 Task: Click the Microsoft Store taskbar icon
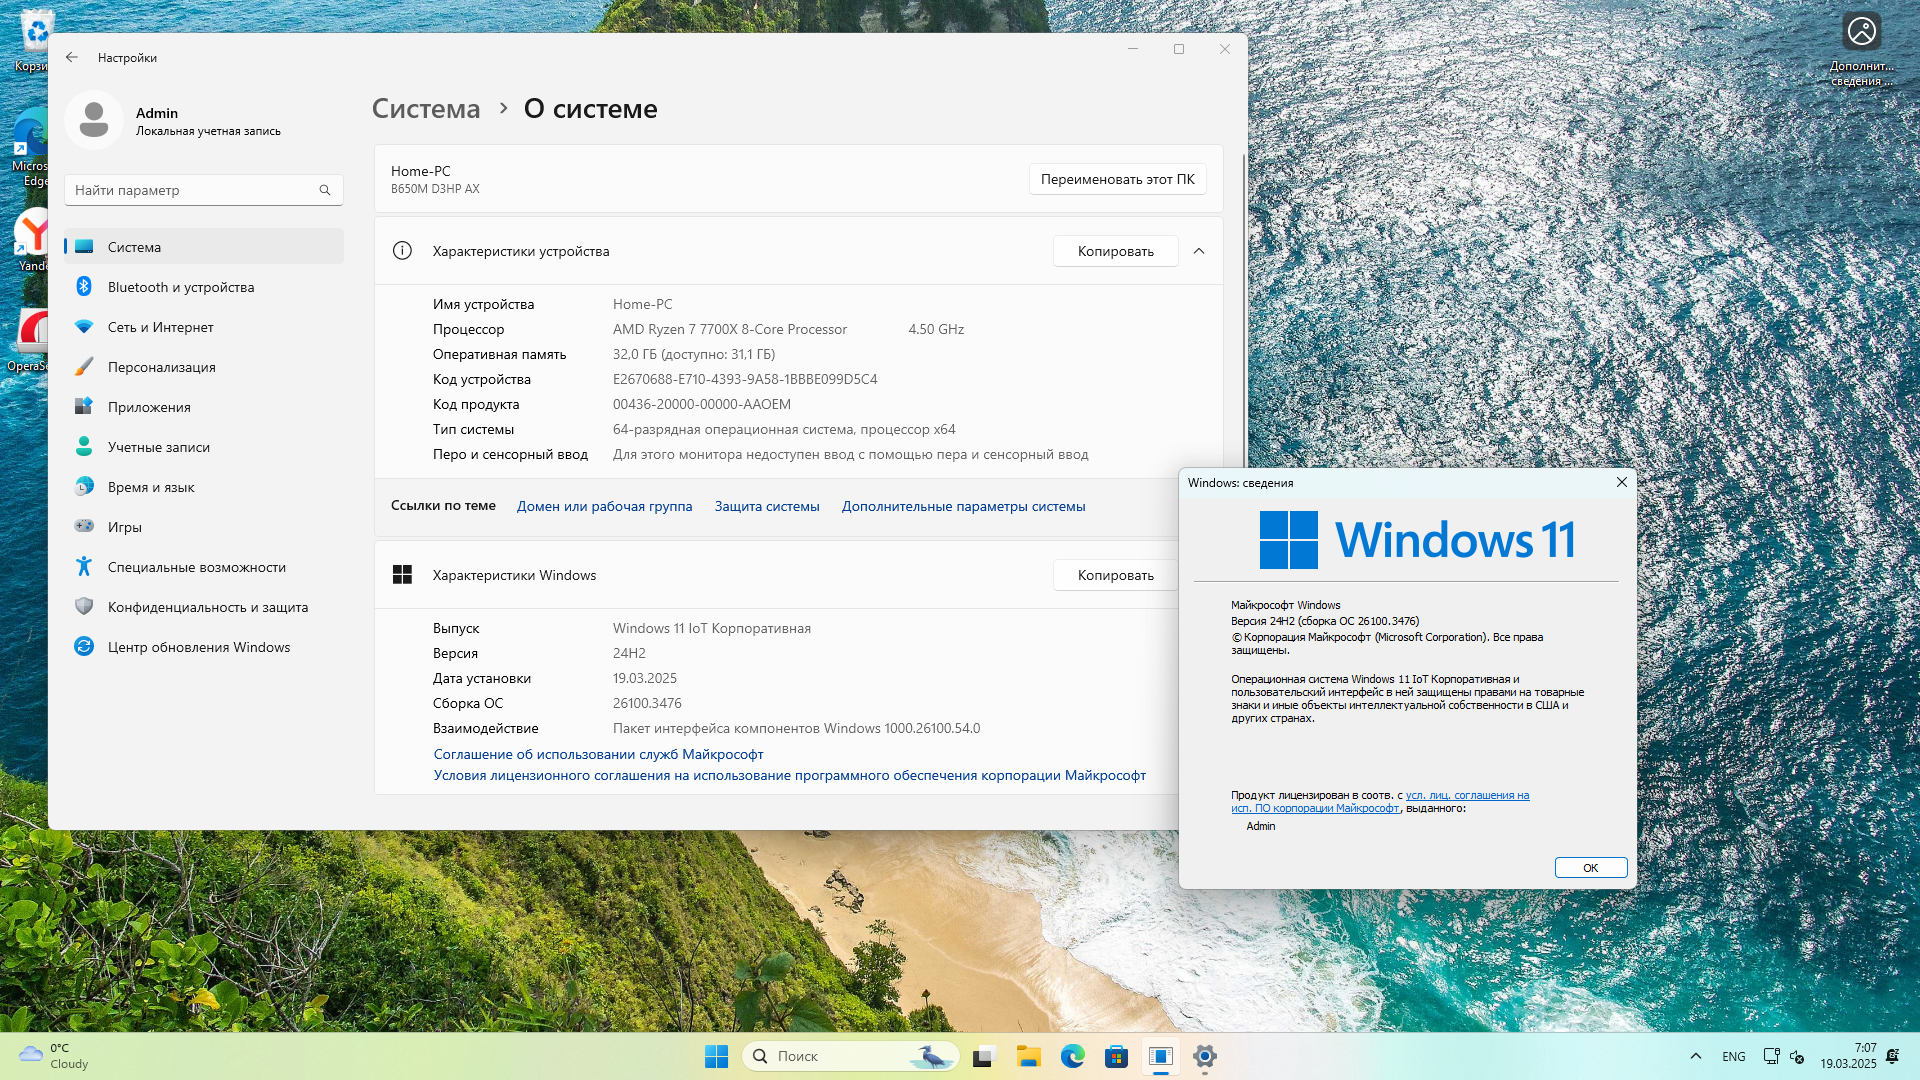1116,1056
